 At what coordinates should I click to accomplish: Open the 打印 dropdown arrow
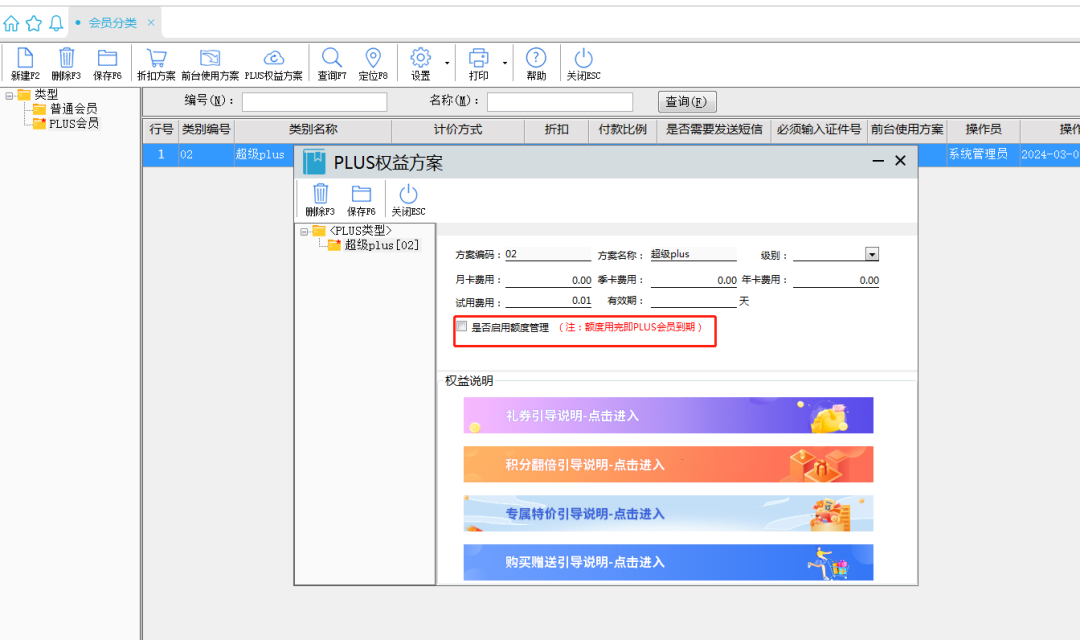pyautogui.click(x=505, y=63)
